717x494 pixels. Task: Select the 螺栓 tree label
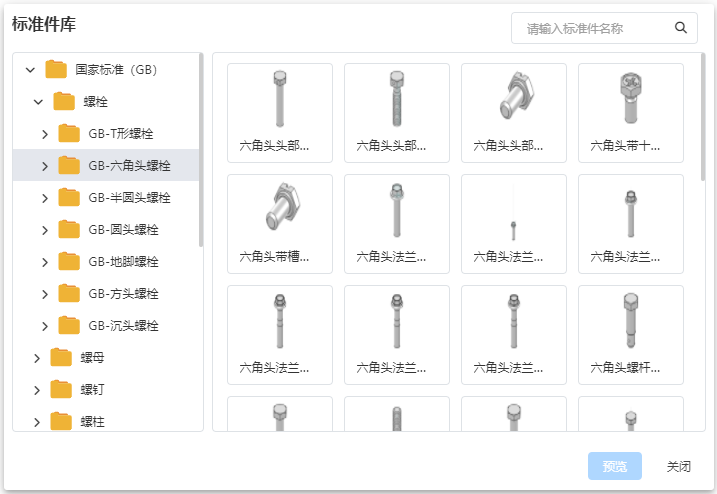(x=96, y=102)
